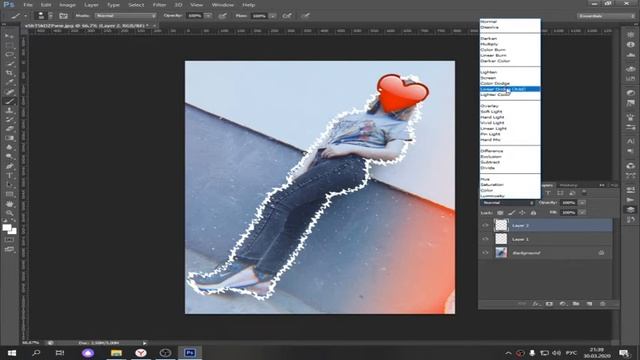Create a new group with folder icon

tap(576, 304)
